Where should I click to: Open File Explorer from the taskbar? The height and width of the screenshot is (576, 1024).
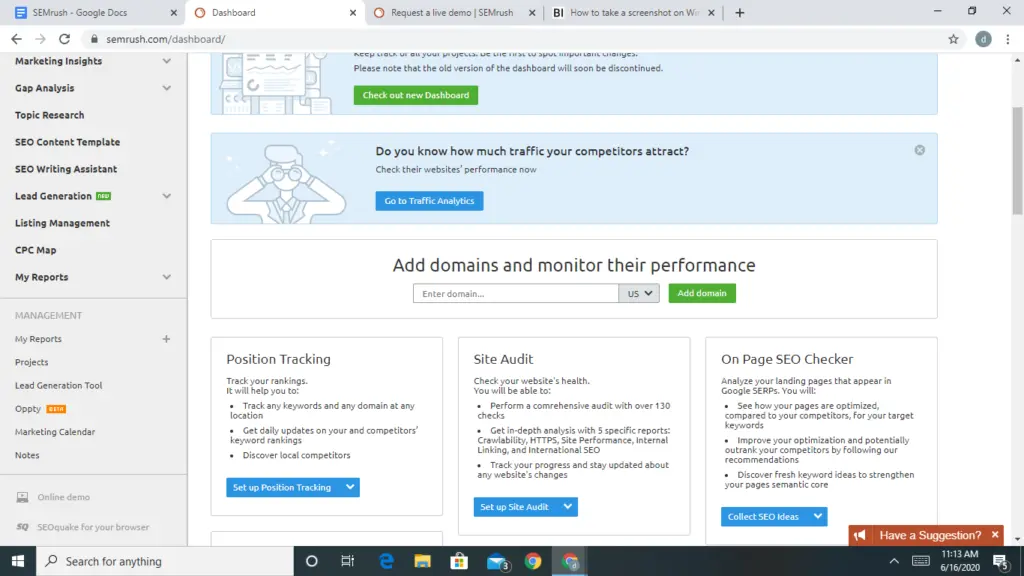(x=422, y=561)
